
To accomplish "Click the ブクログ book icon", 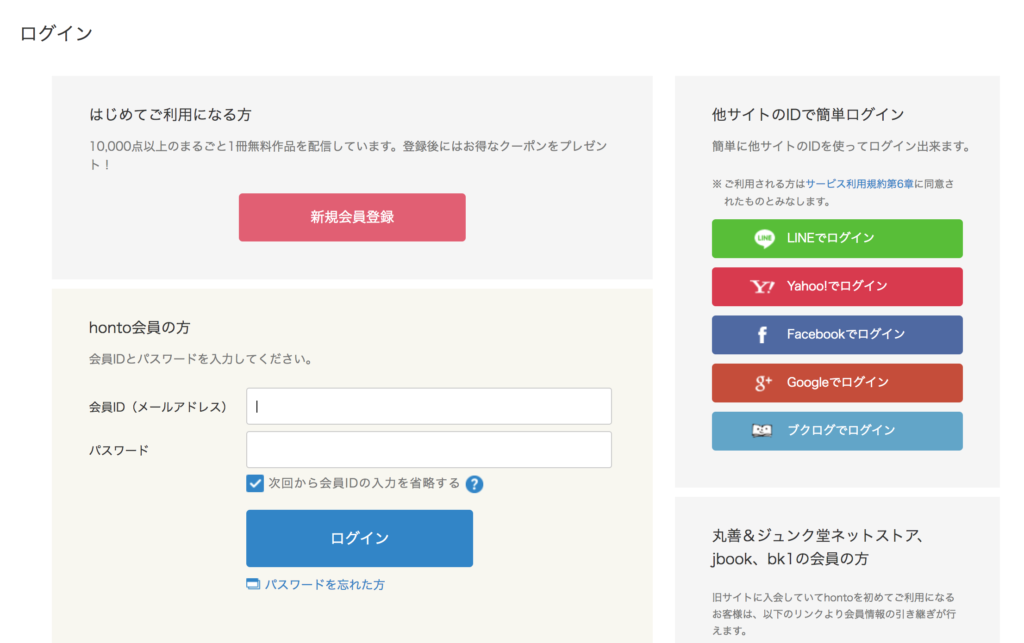I will coord(762,431).
